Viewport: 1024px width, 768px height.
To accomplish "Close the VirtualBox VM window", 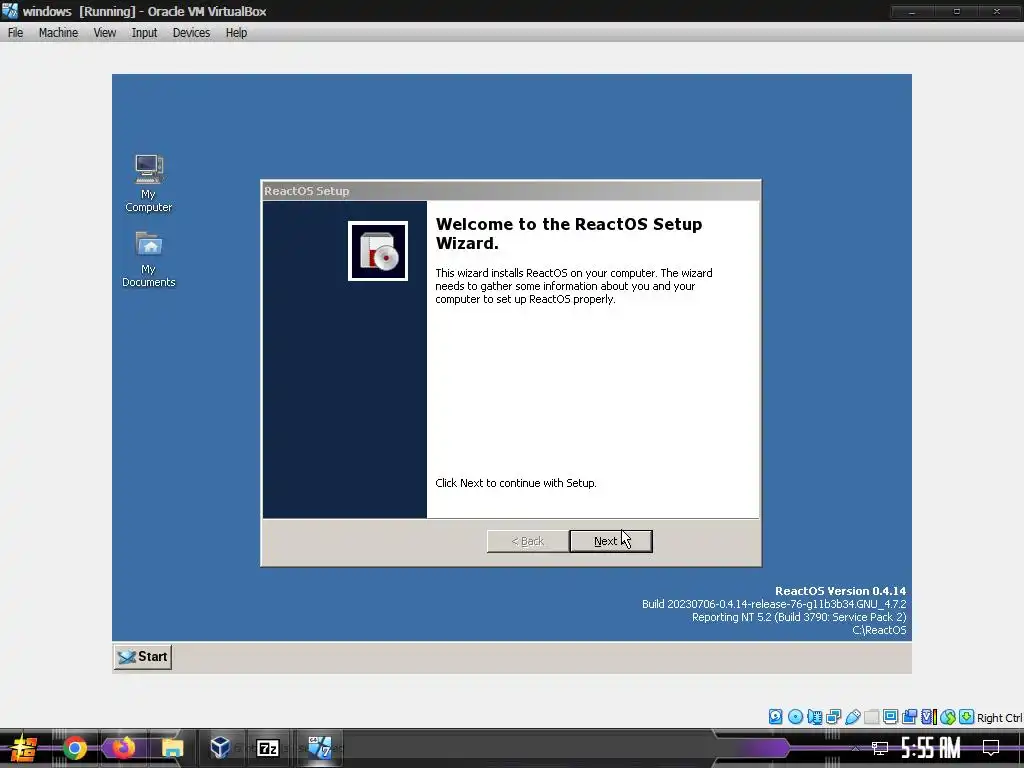I will (x=997, y=11).
